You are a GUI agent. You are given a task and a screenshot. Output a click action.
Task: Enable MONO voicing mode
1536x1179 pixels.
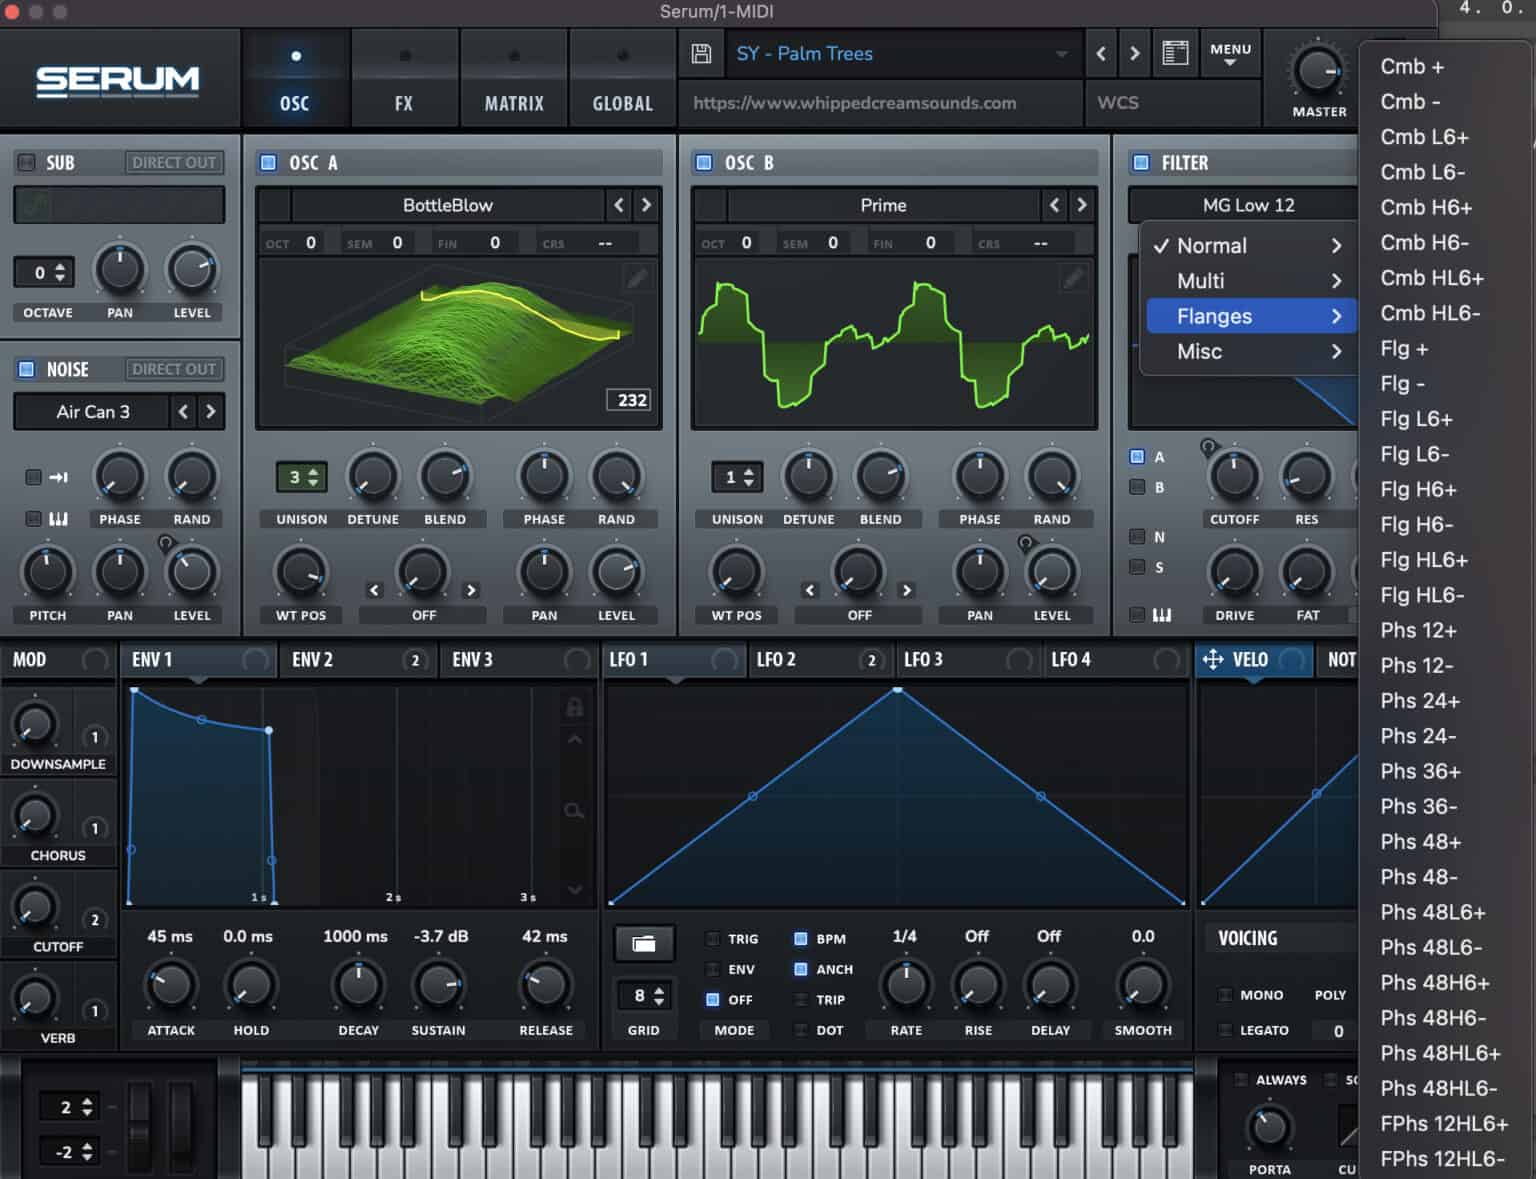[1223, 995]
